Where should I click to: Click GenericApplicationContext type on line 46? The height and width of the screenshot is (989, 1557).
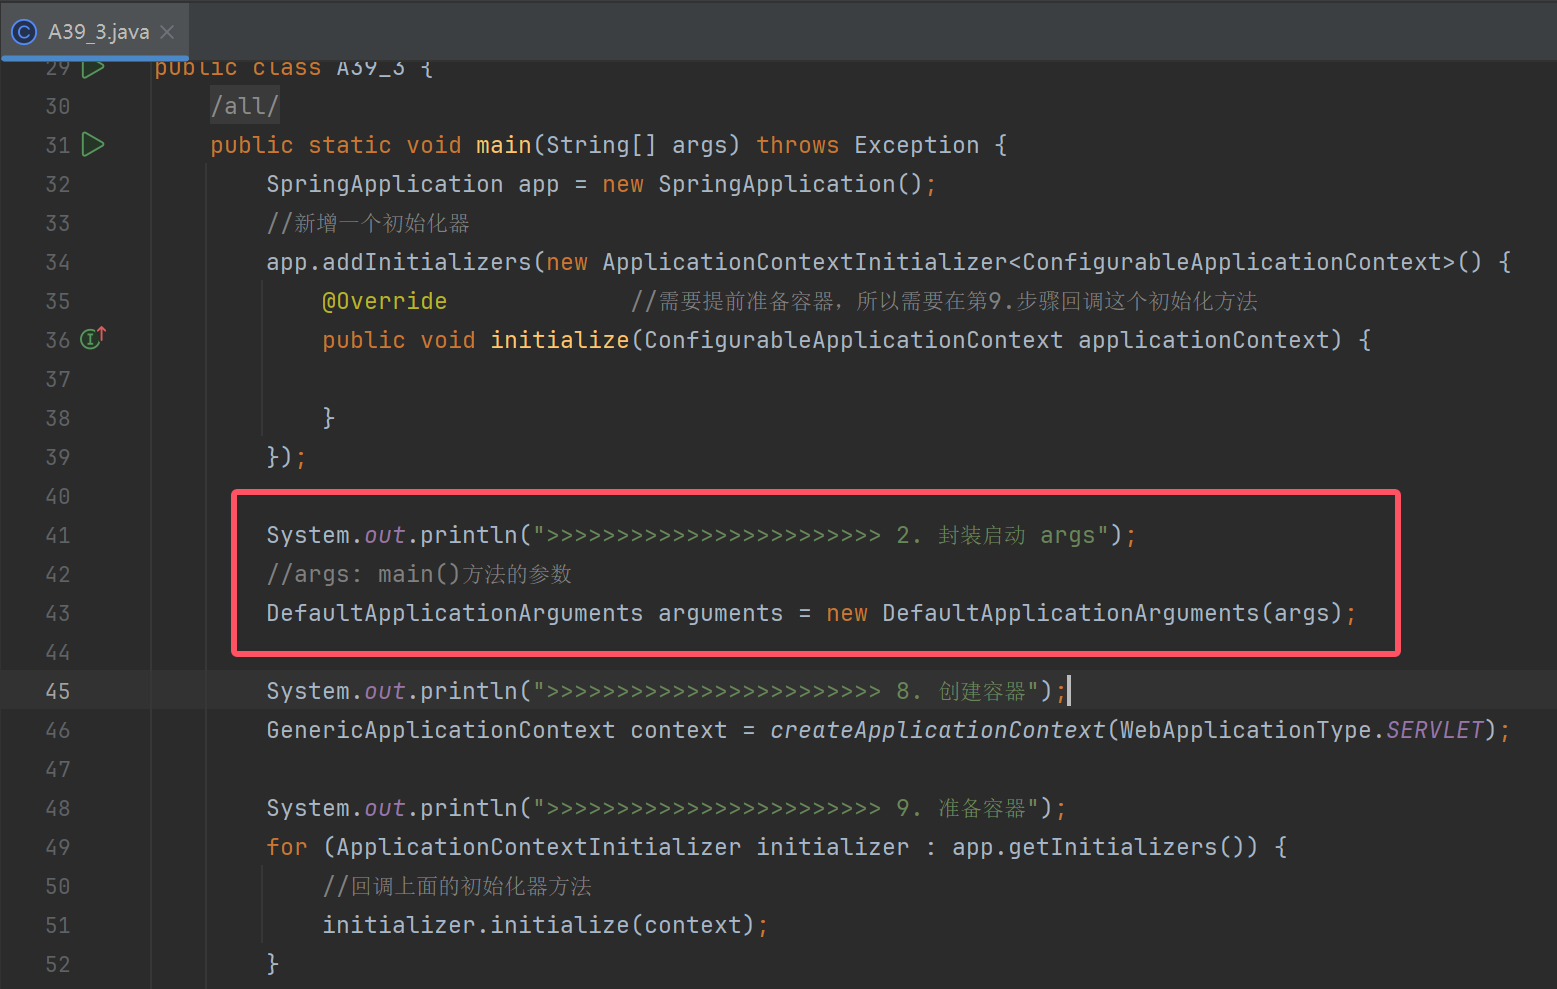(x=441, y=730)
